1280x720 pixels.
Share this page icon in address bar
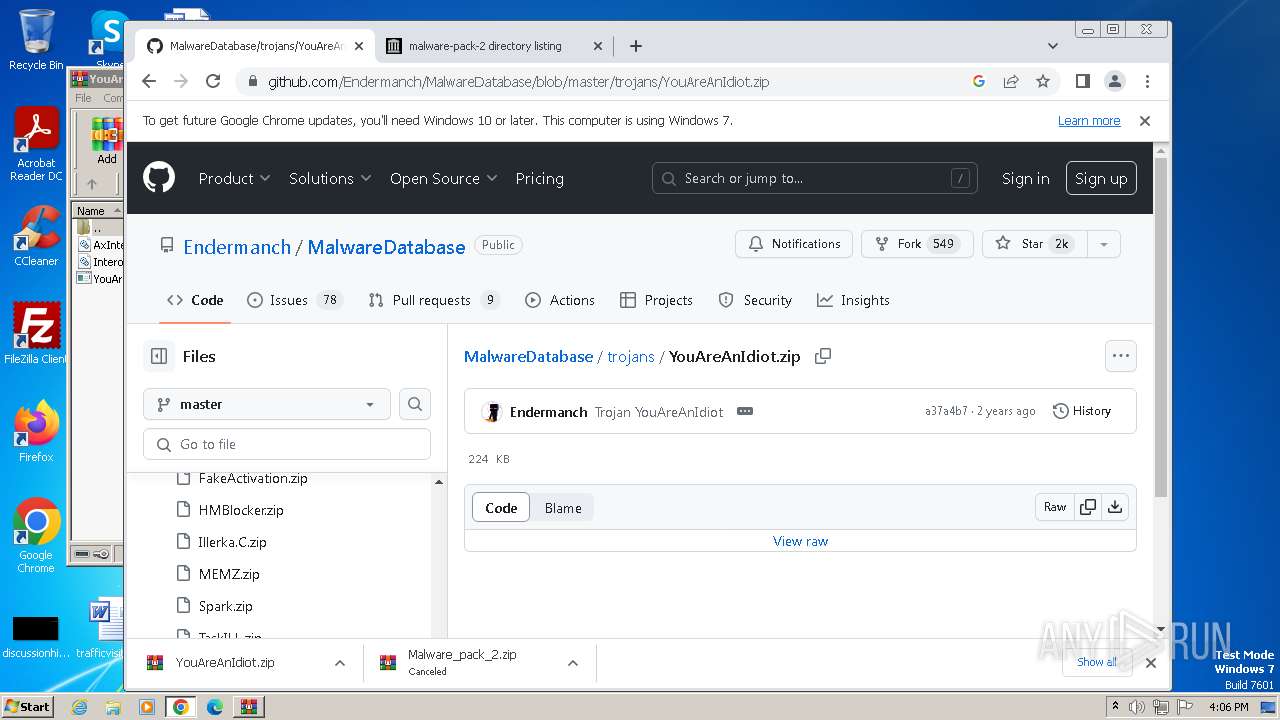pyautogui.click(x=1011, y=81)
